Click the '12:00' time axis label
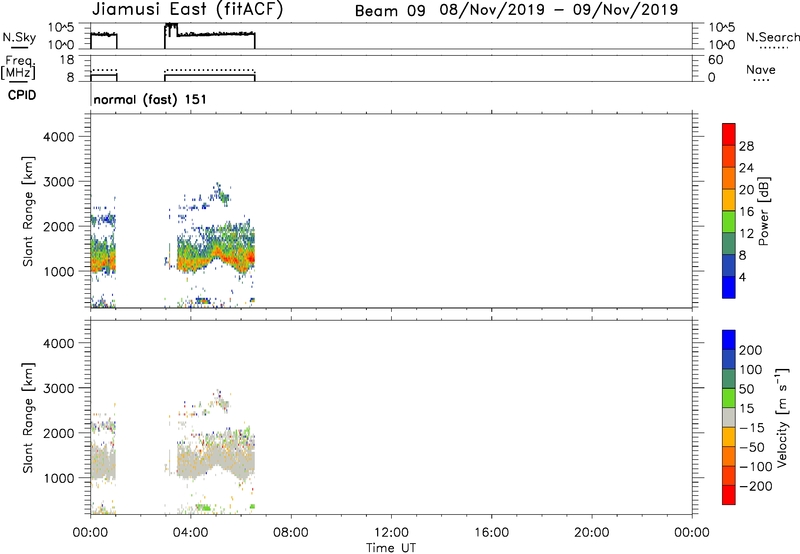This screenshot has width=800, height=554. (x=391, y=533)
